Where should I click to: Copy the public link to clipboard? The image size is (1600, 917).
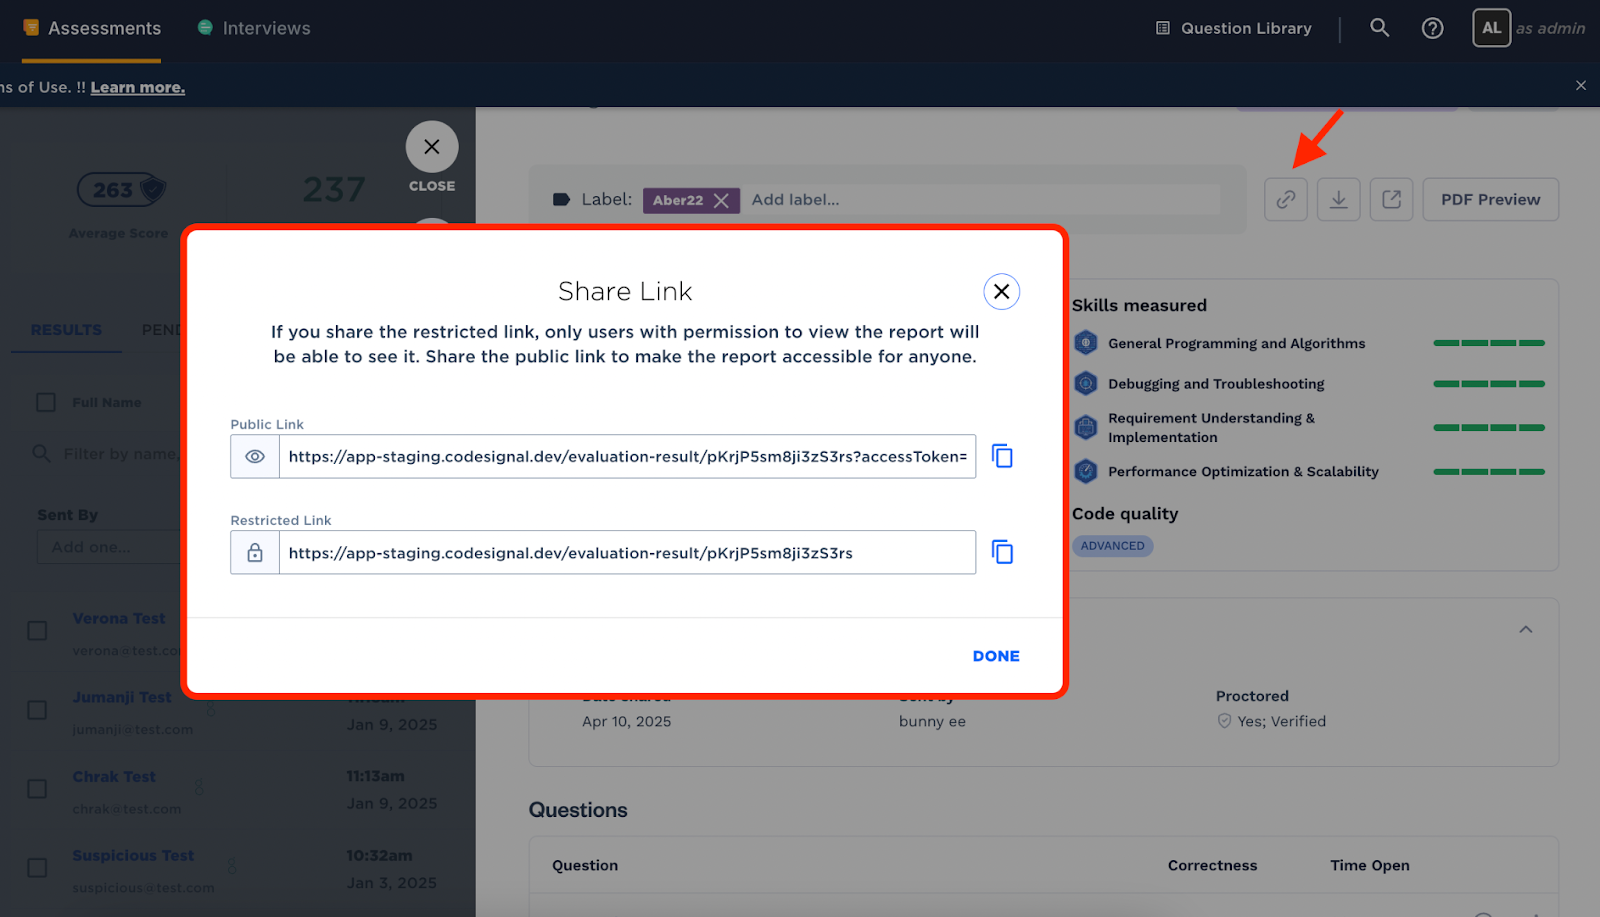pos(1002,456)
